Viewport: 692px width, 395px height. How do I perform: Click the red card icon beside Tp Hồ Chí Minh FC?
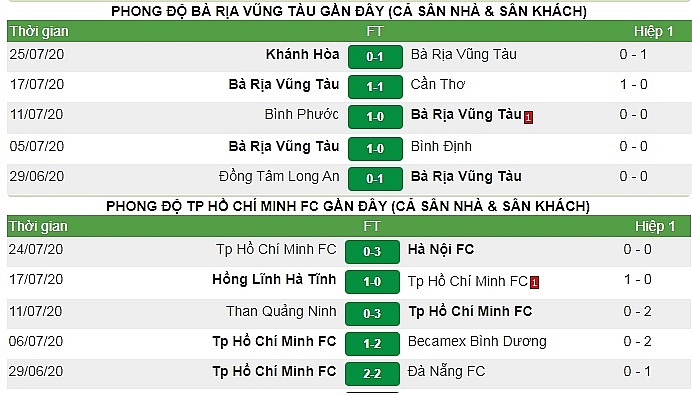pos(534,282)
